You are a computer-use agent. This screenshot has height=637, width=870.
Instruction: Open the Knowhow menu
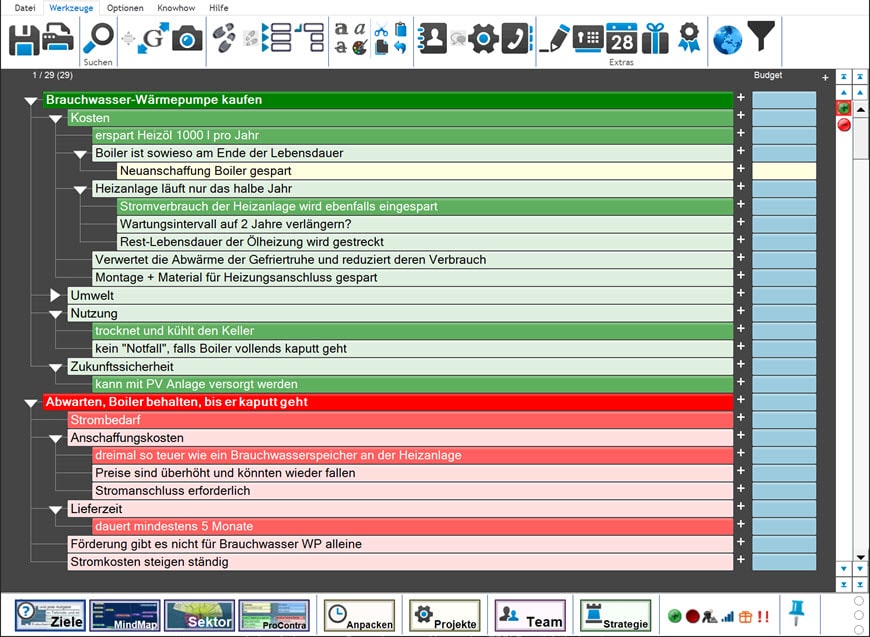click(176, 8)
